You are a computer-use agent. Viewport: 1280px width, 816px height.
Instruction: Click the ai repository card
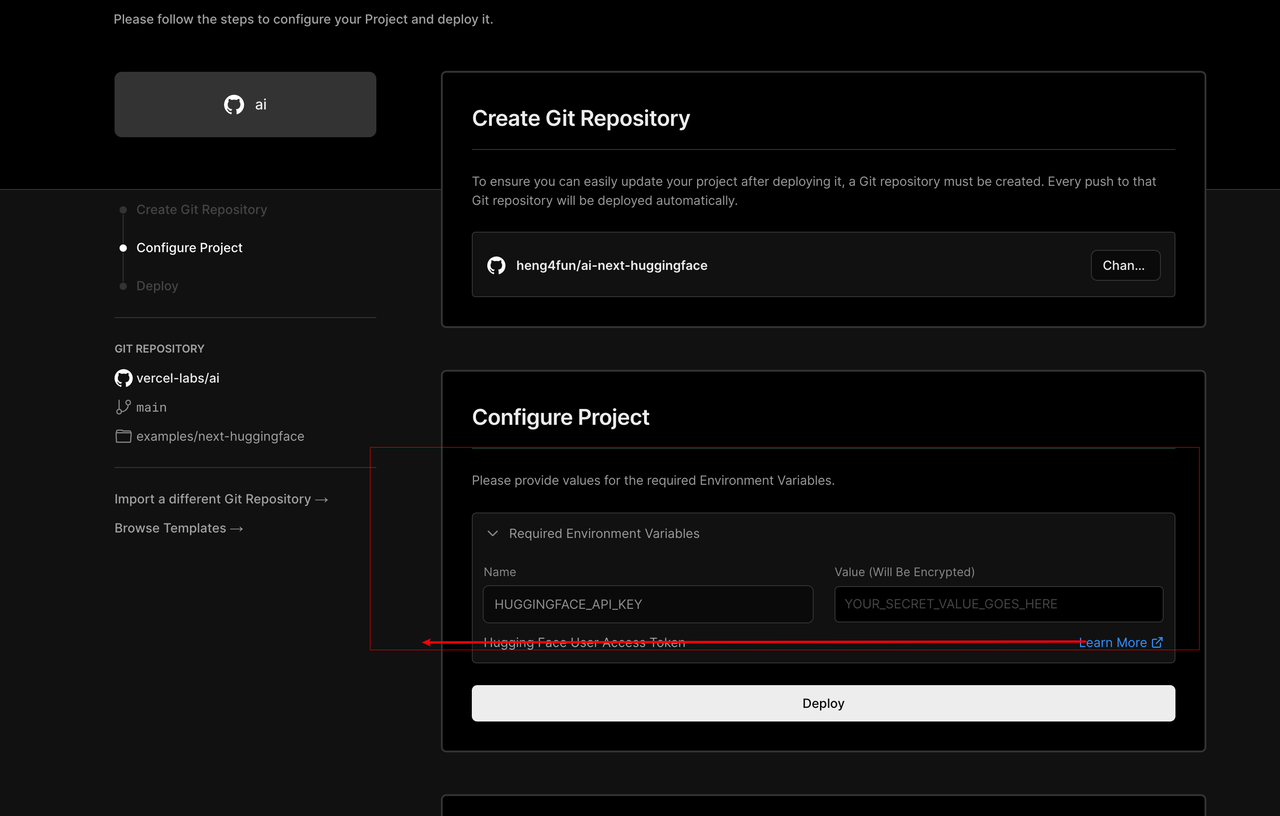pyautogui.click(x=245, y=104)
